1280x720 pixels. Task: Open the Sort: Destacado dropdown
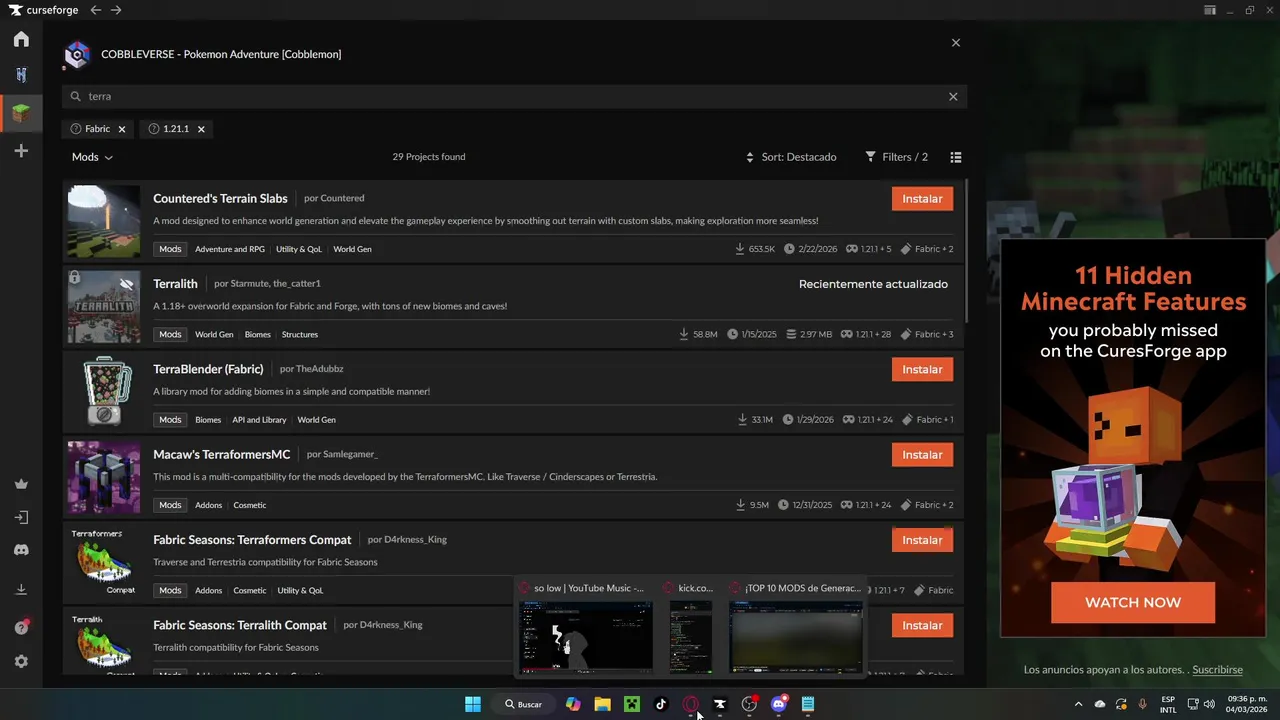click(791, 157)
